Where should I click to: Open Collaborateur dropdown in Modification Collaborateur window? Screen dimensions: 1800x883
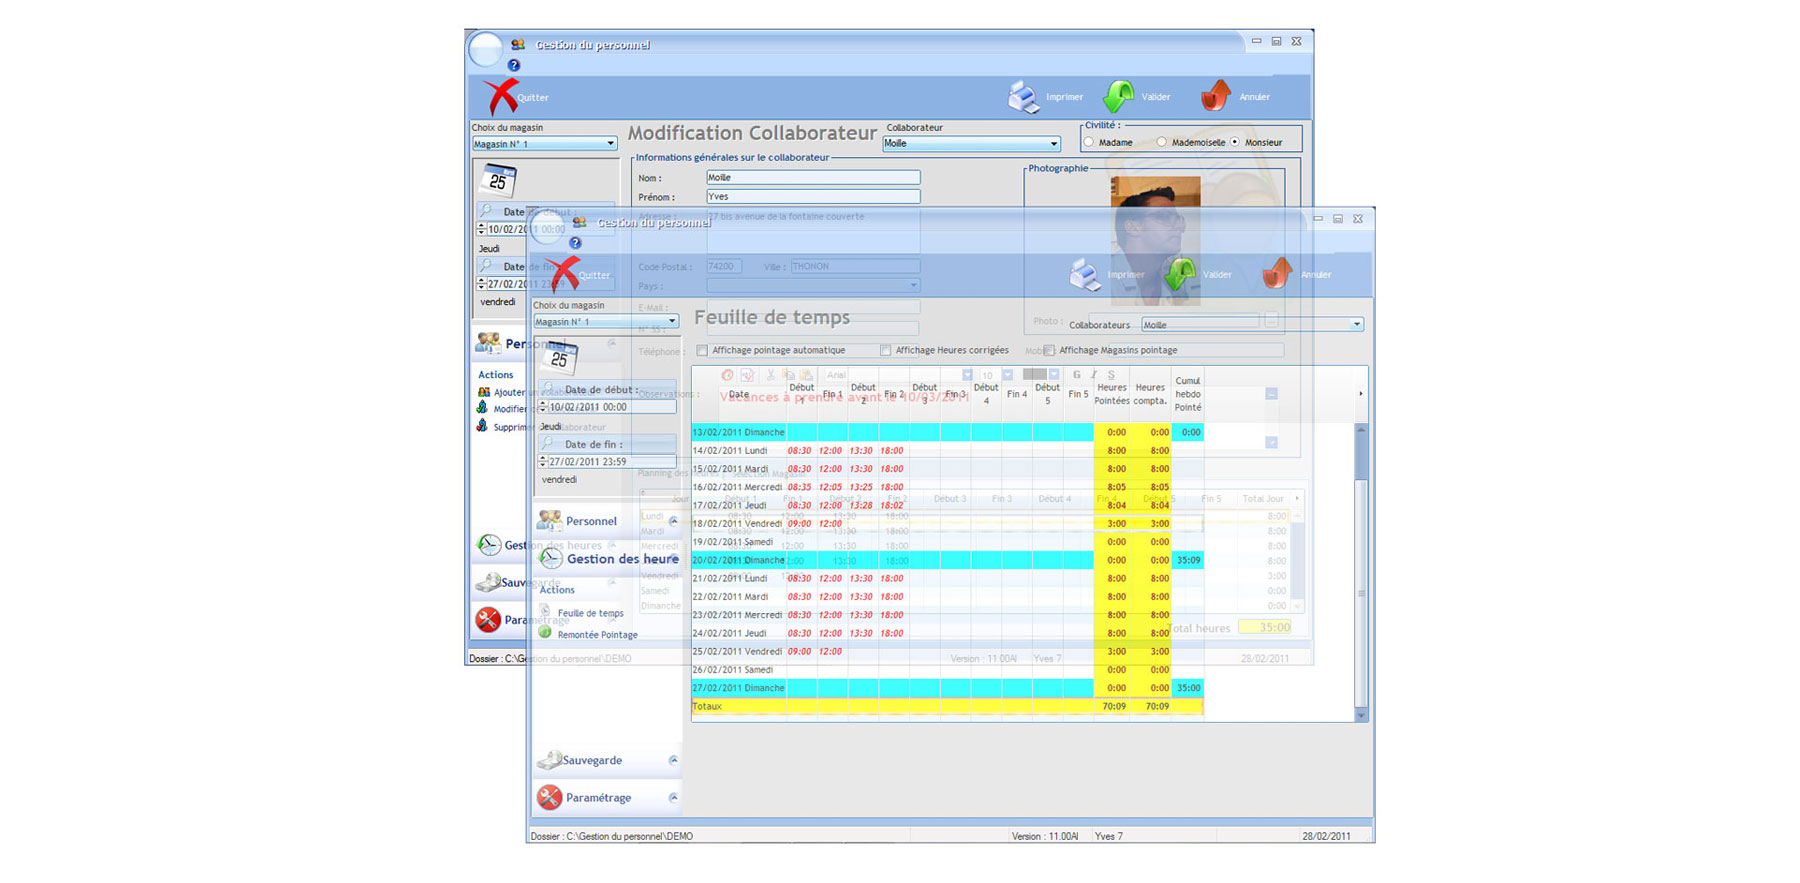pos(1053,144)
